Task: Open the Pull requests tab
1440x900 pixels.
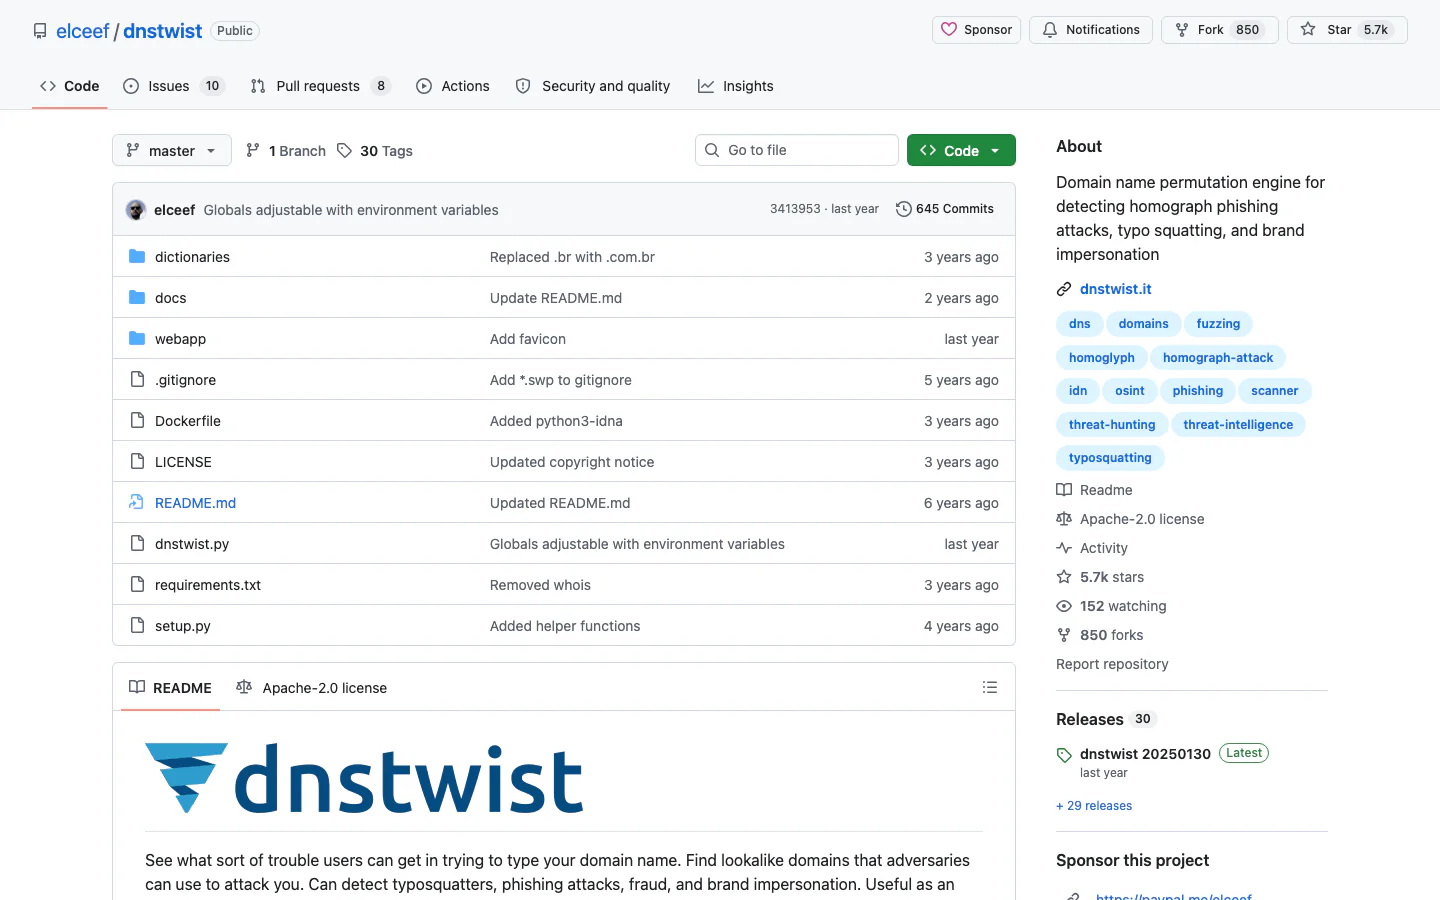Action: 320,86
